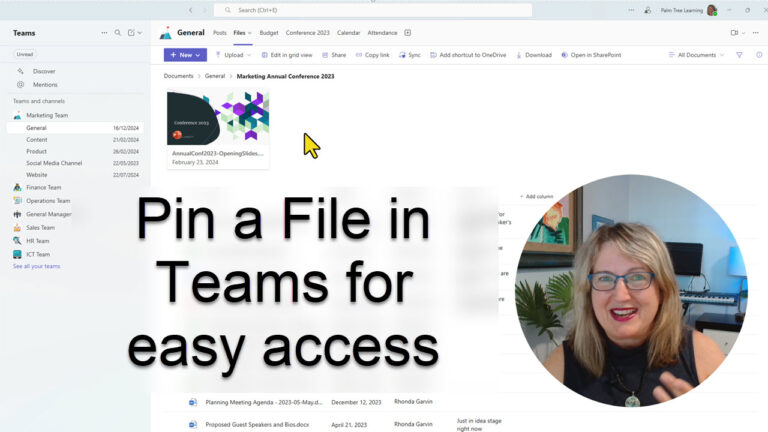Open the Attendance tab

pyautogui.click(x=382, y=33)
